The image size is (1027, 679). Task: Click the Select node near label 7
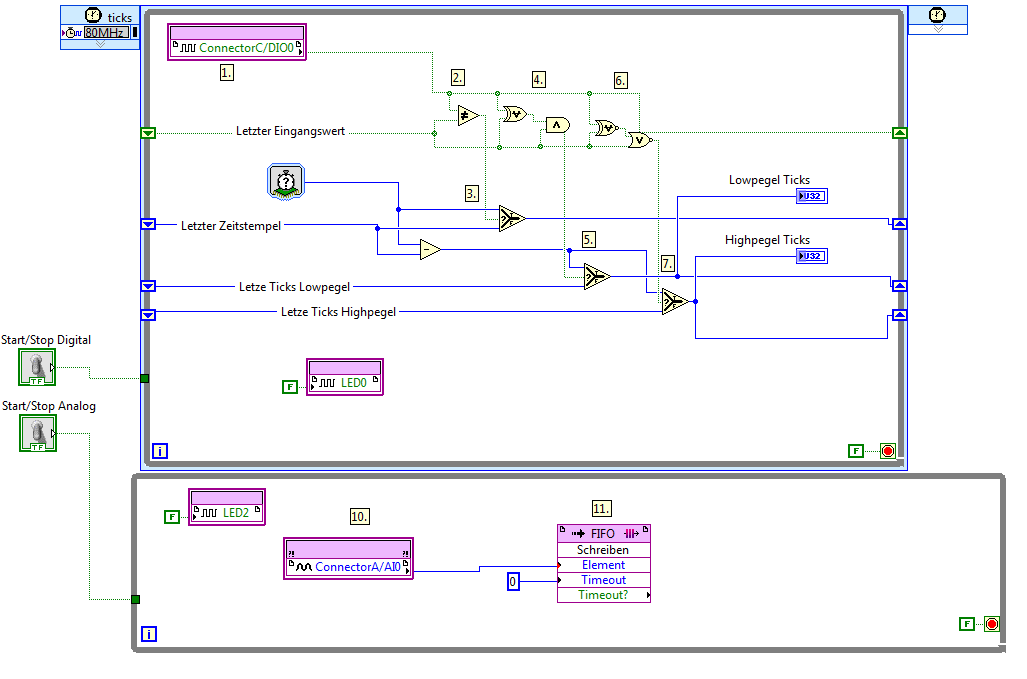[675, 301]
